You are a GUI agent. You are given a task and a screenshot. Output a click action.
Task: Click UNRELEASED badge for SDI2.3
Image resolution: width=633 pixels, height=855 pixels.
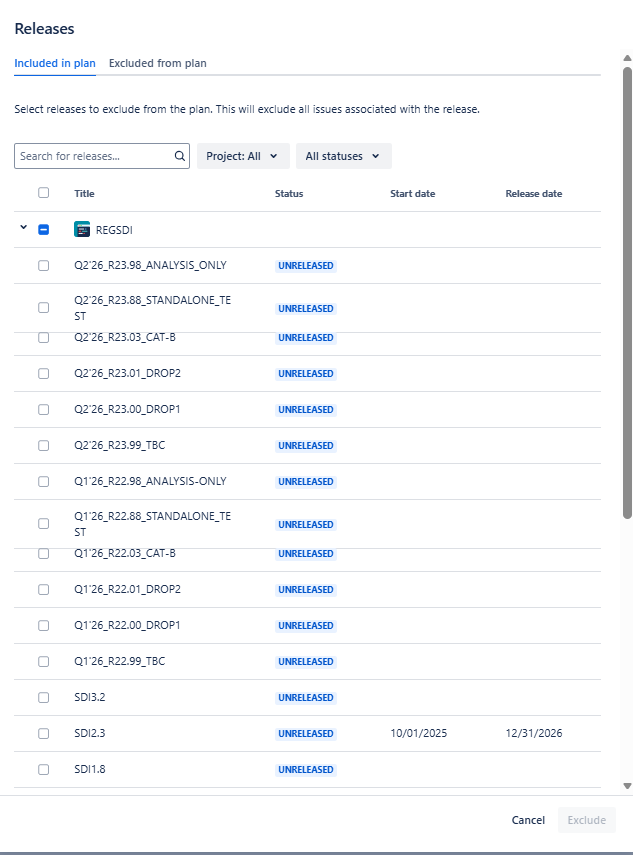pos(306,733)
